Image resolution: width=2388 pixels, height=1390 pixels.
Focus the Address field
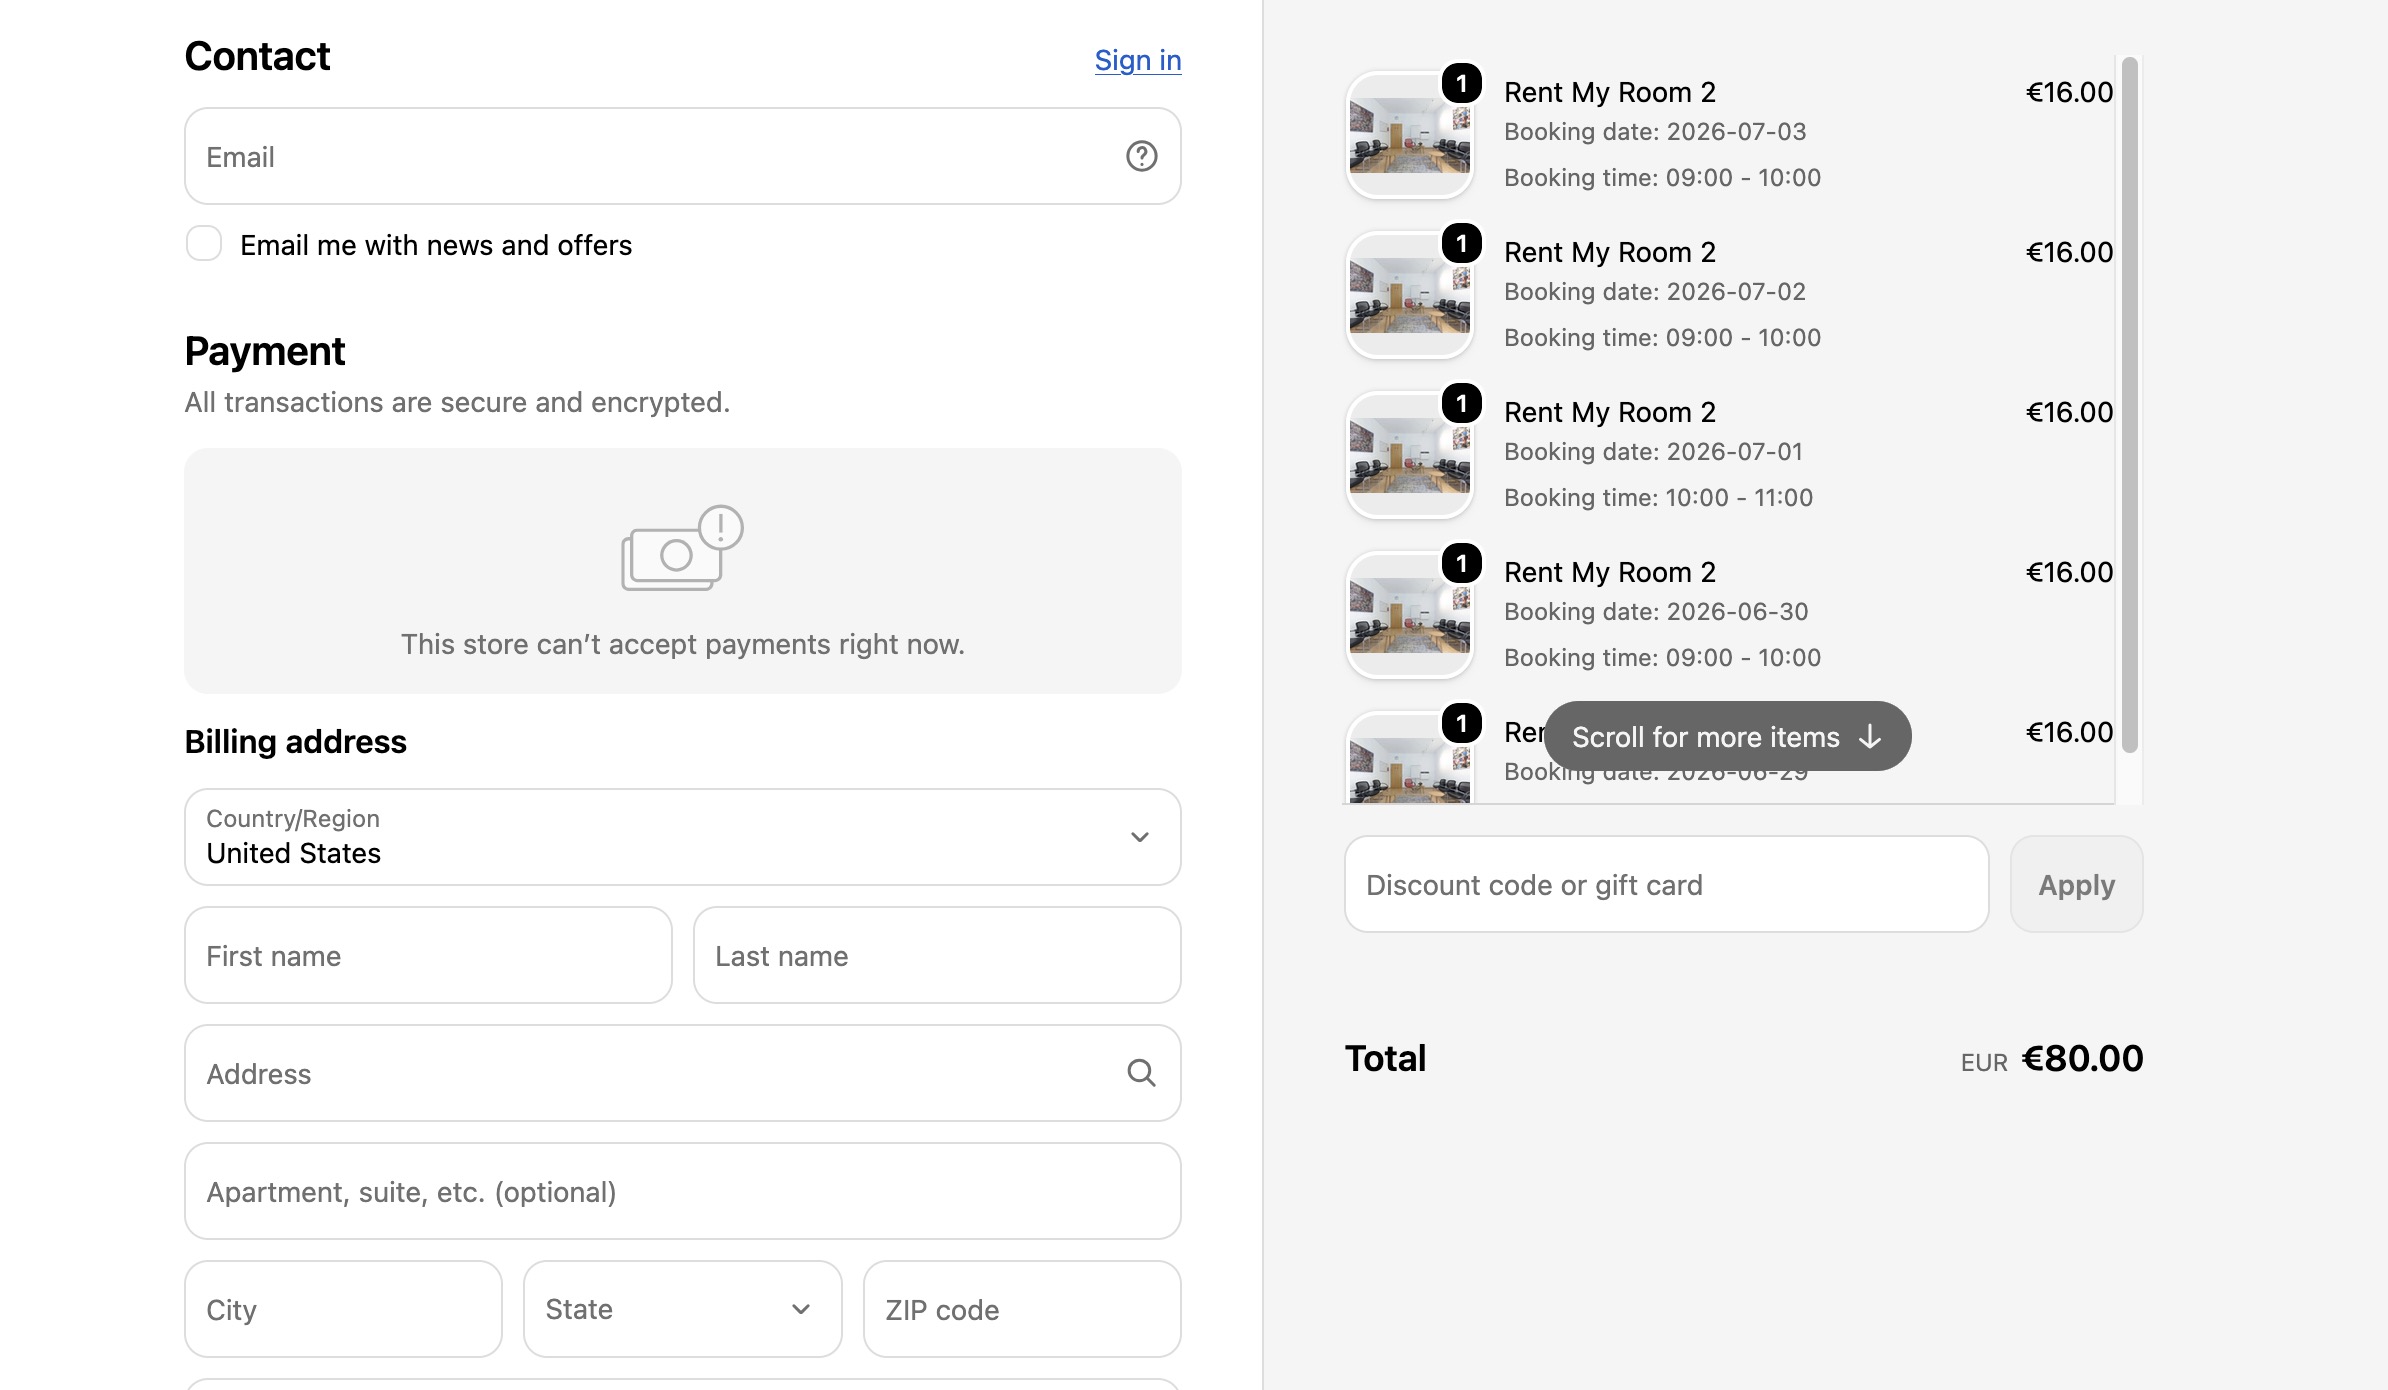coord(682,1073)
